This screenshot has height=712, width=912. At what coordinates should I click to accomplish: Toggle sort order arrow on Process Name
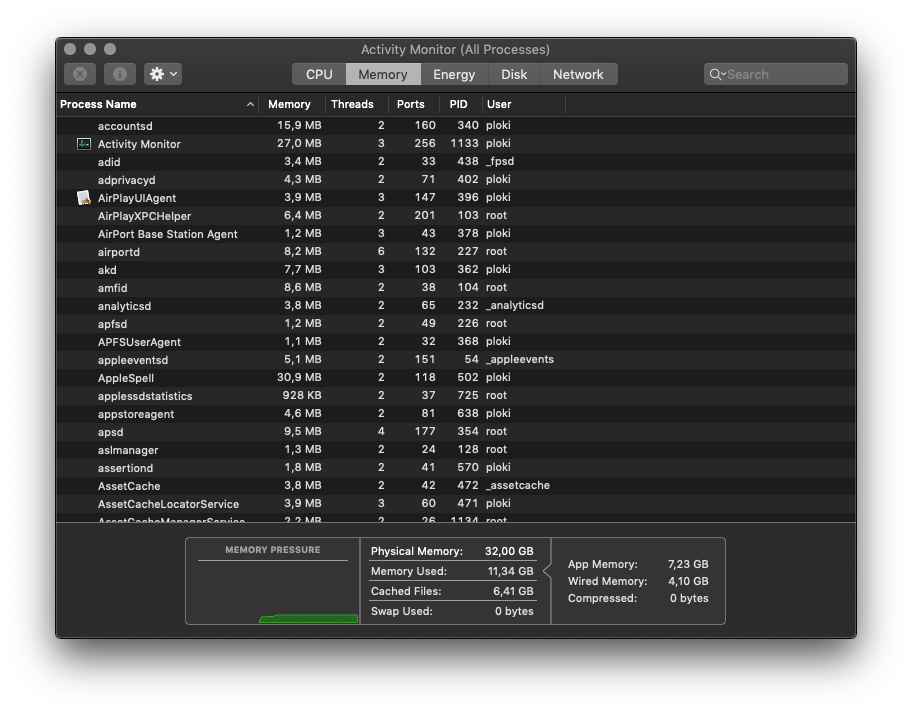click(x=250, y=104)
